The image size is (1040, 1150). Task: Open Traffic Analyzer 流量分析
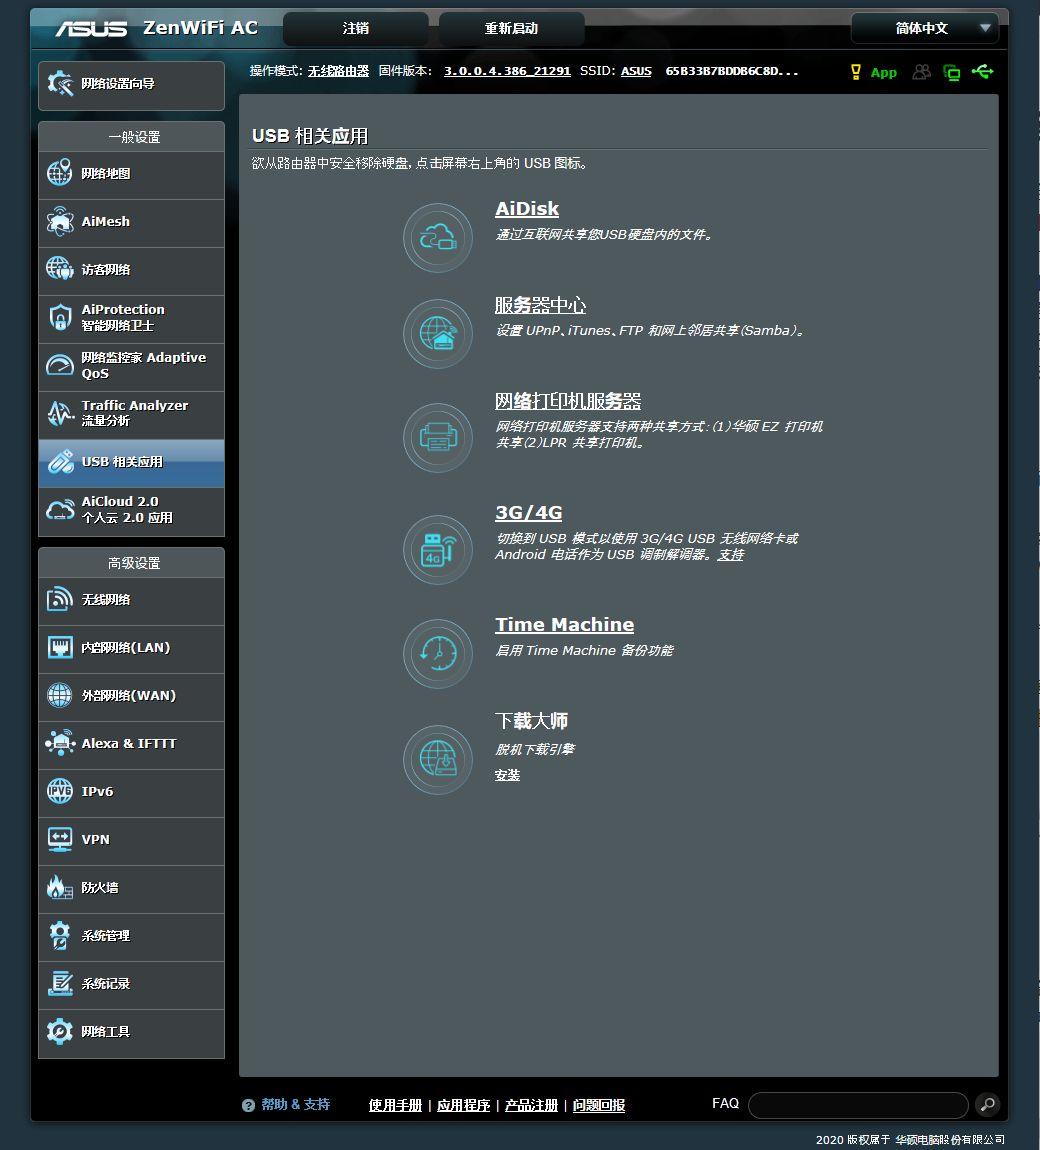coord(131,414)
